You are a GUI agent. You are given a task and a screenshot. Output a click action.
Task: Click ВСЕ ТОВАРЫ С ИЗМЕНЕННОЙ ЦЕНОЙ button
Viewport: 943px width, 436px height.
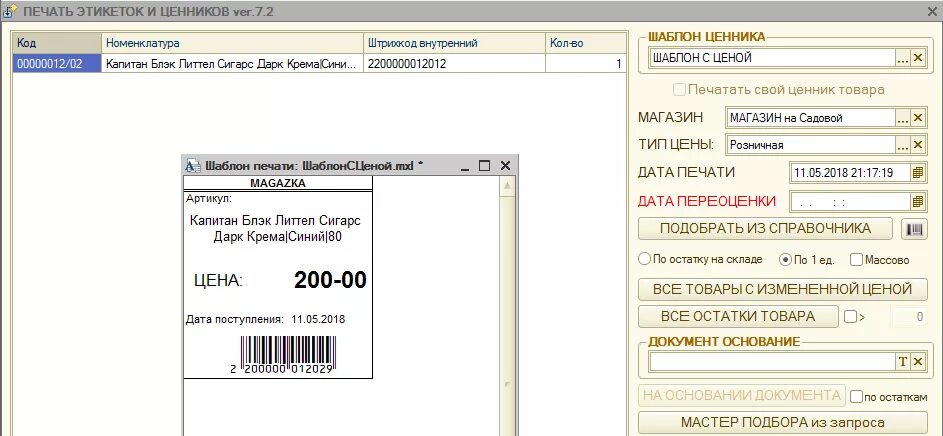(x=782, y=289)
